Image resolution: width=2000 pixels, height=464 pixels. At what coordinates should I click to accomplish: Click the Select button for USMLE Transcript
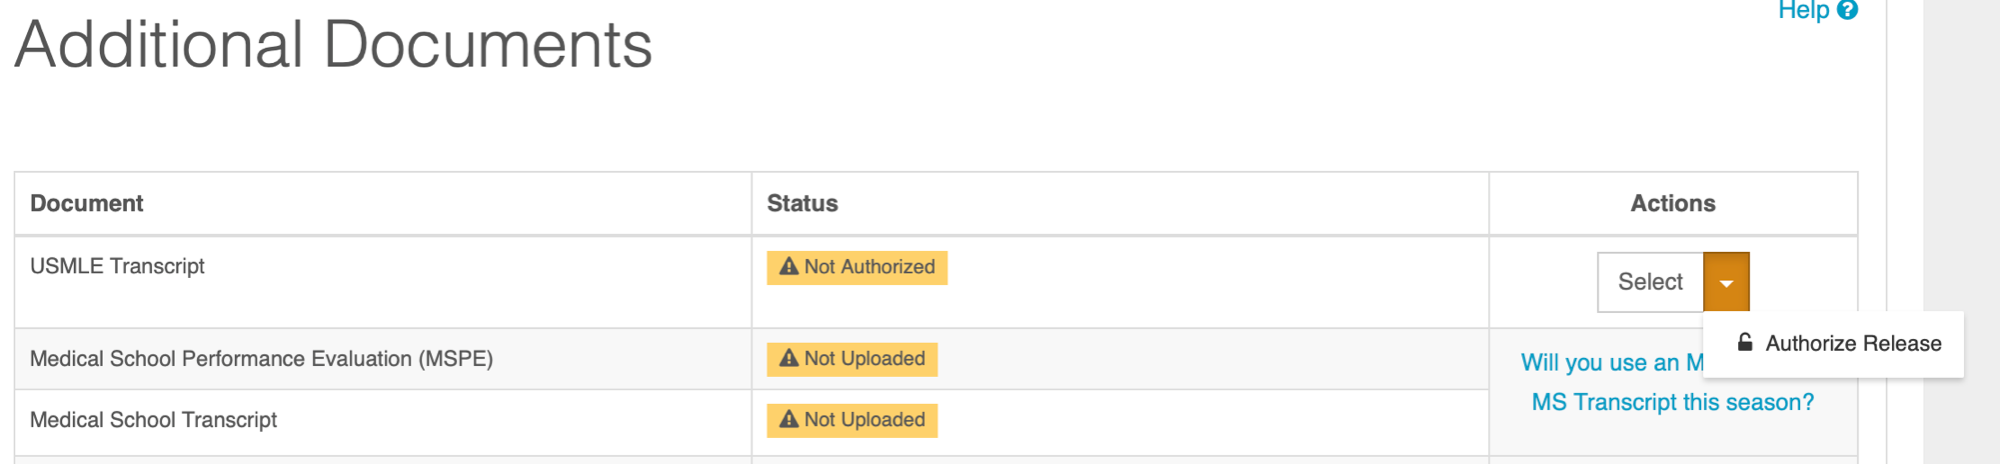pos(1650,282)
